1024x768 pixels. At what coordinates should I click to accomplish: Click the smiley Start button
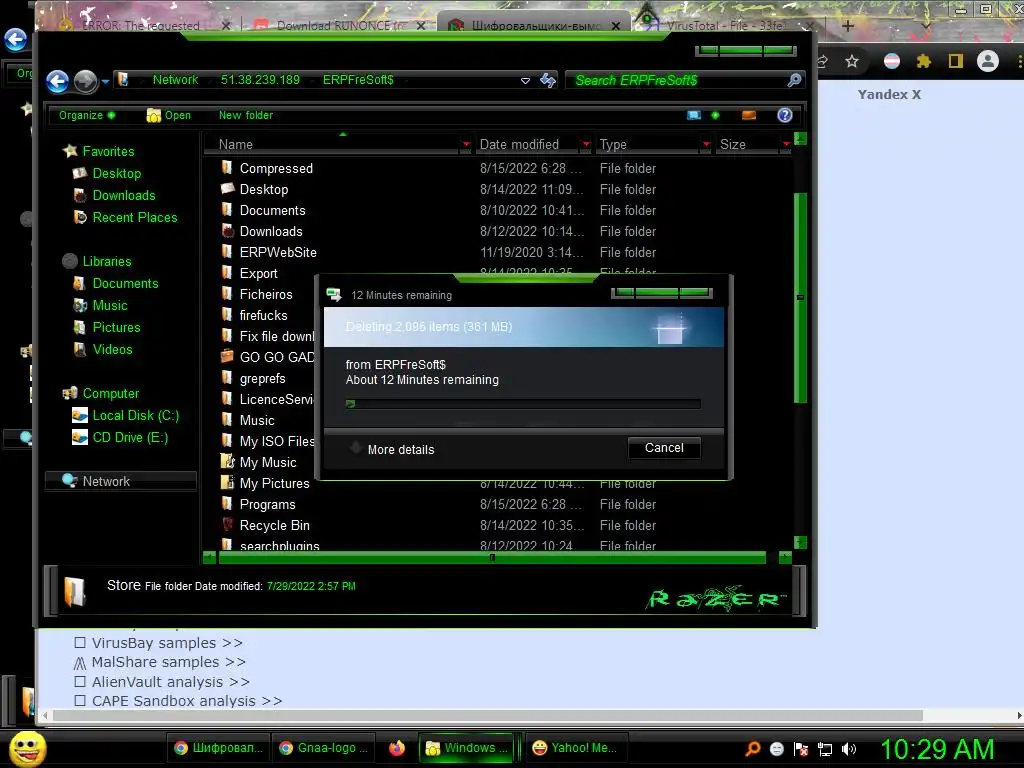click(x=27, y=748)
